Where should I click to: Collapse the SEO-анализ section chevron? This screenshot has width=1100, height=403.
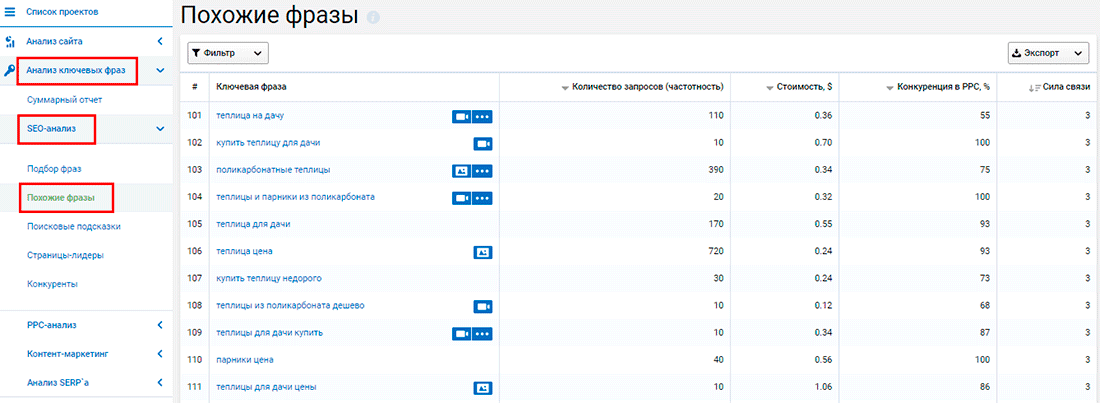pyautogui.click(x=160, y=128)
